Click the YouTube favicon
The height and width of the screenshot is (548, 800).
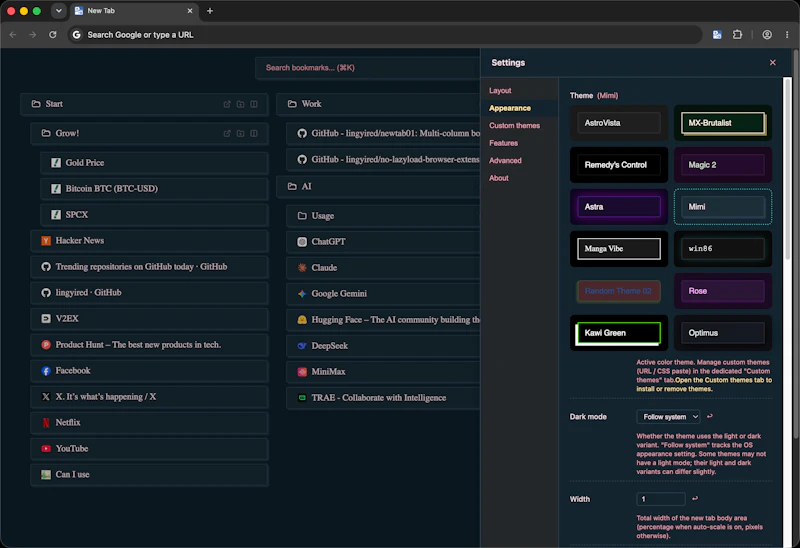click(46, 449)
